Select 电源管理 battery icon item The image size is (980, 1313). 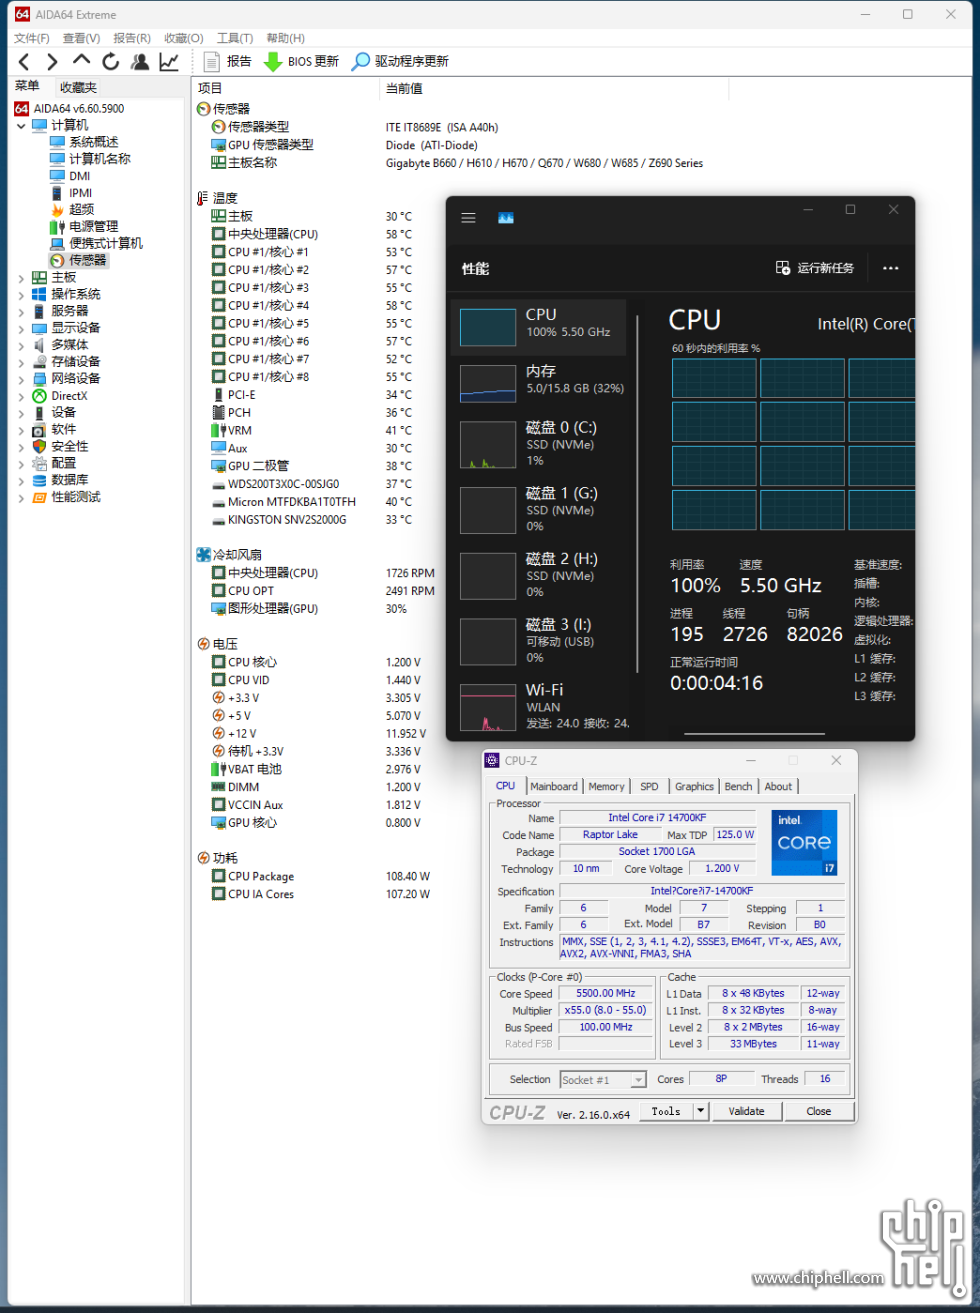58,226
